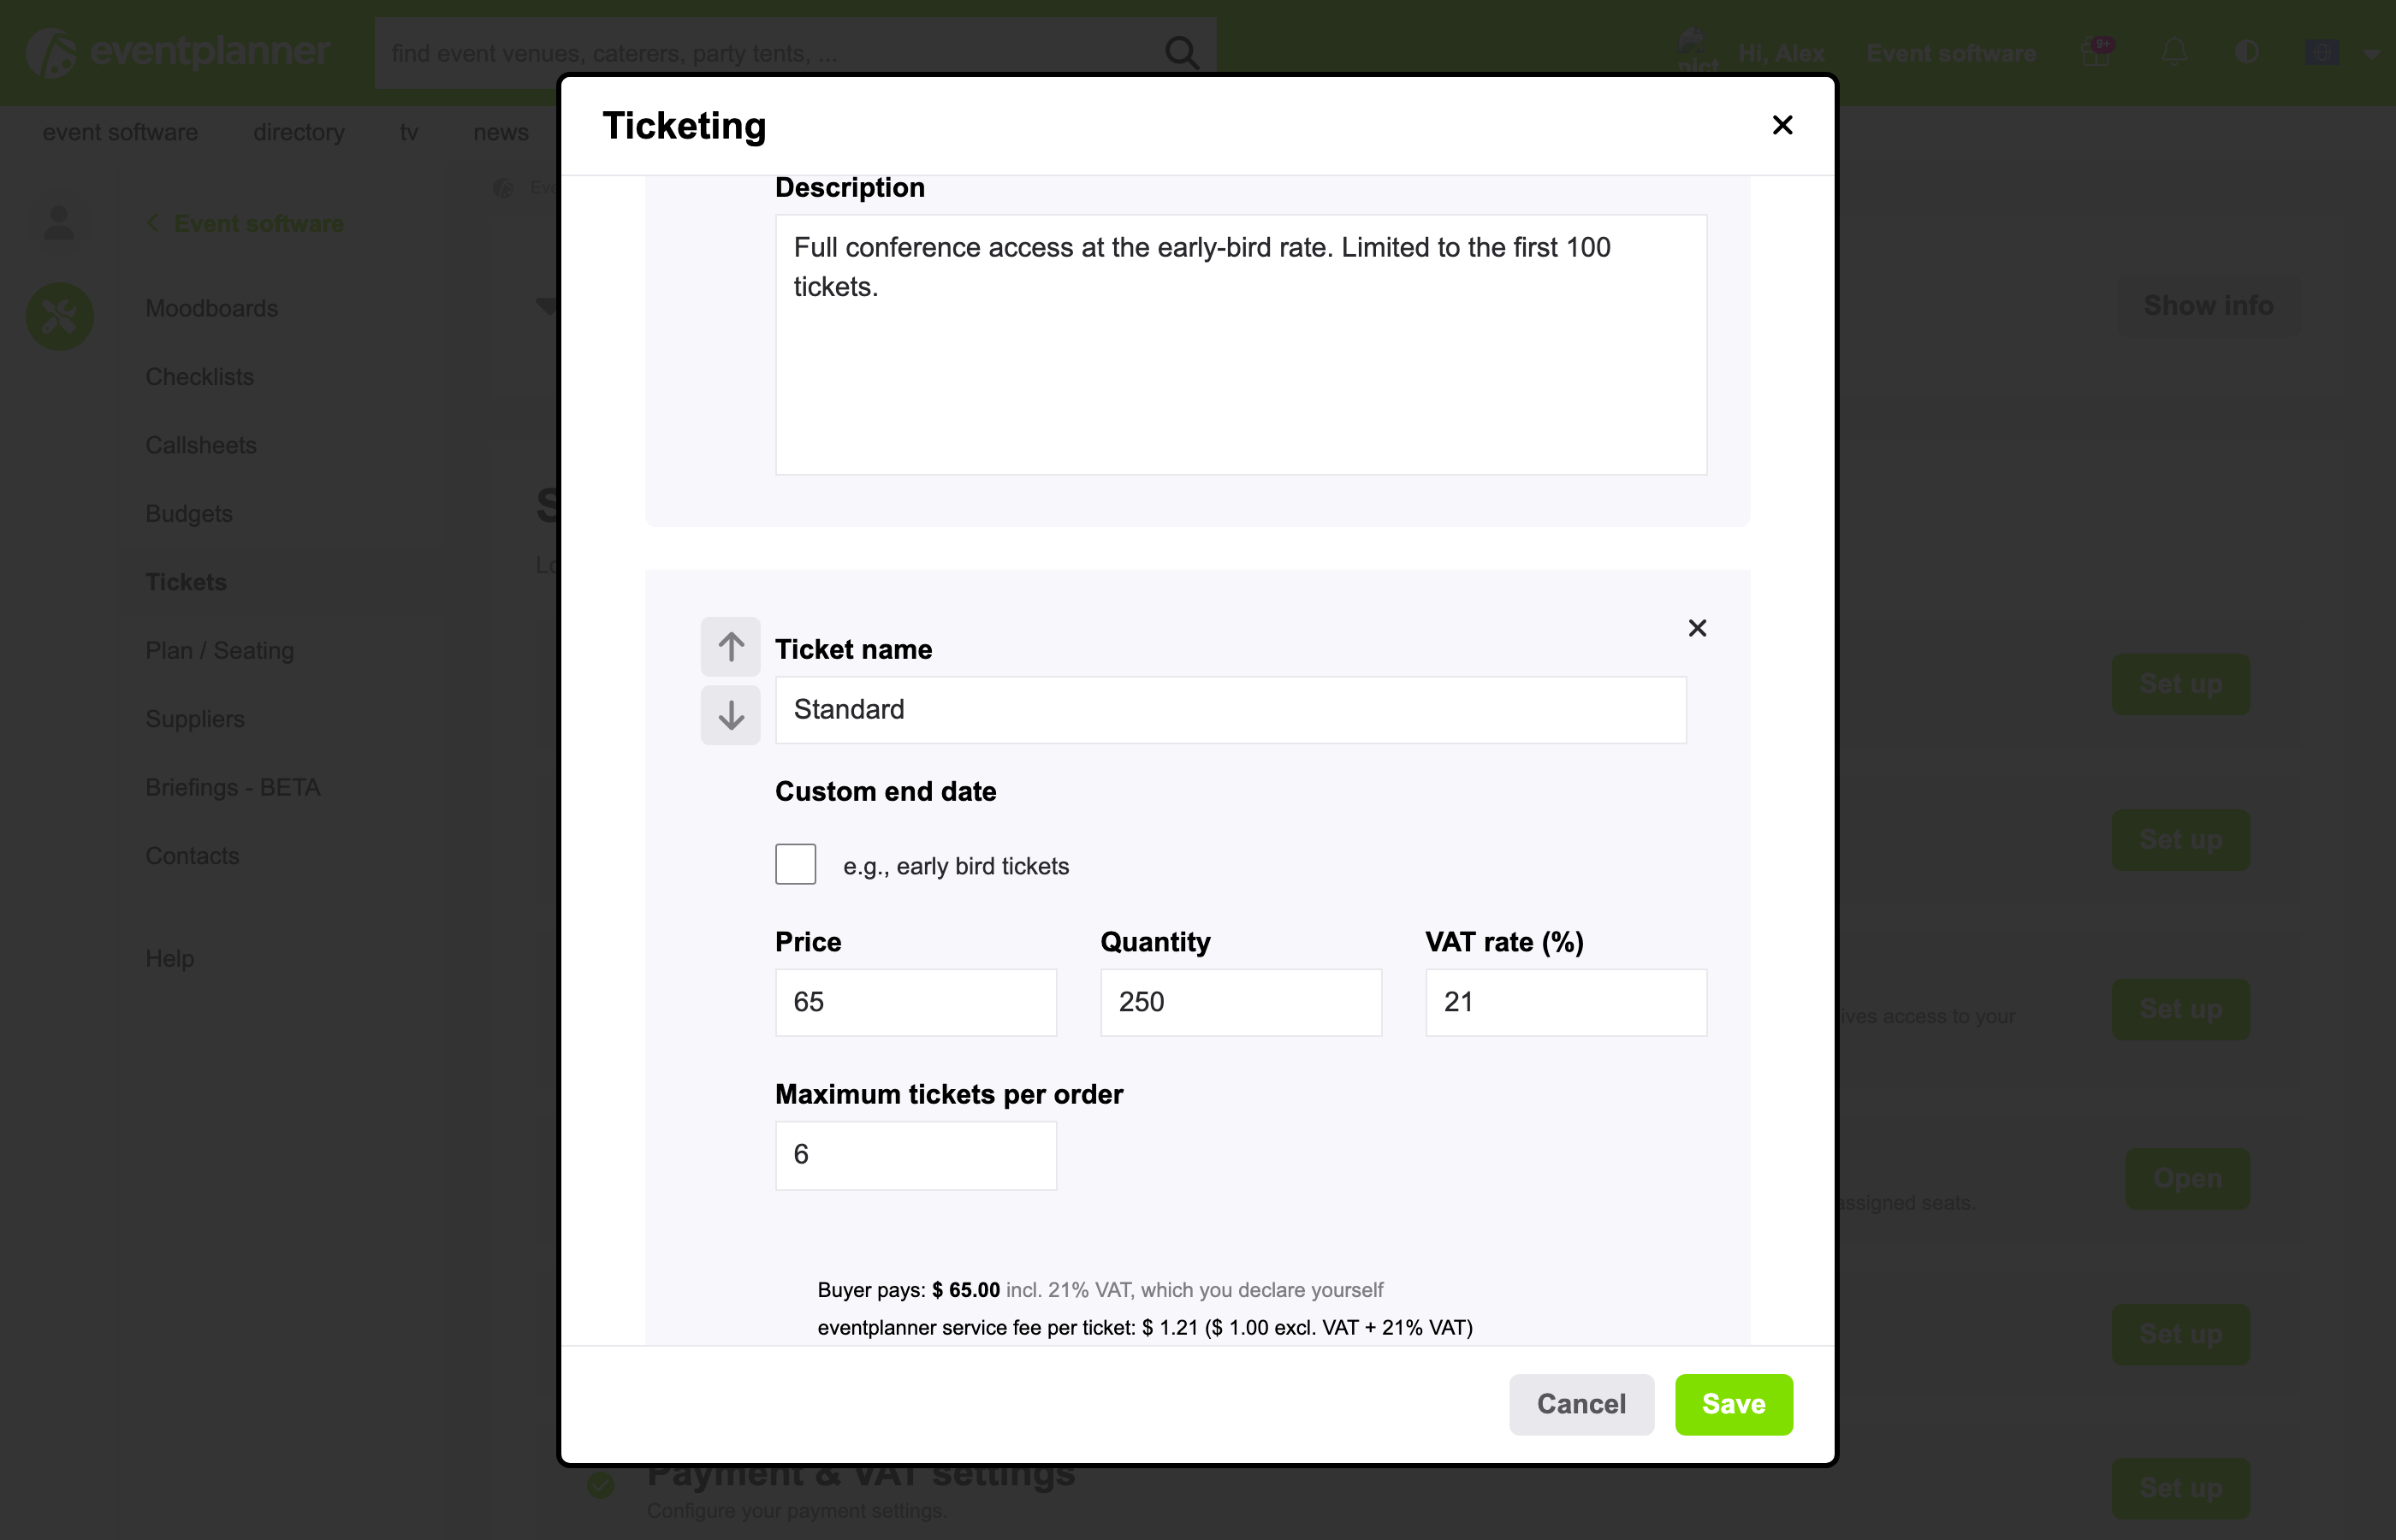This screenshot has height=1540, width=2396.
Task: Toggle dark mode contrast icon
Action: [x=2247, y=52]
